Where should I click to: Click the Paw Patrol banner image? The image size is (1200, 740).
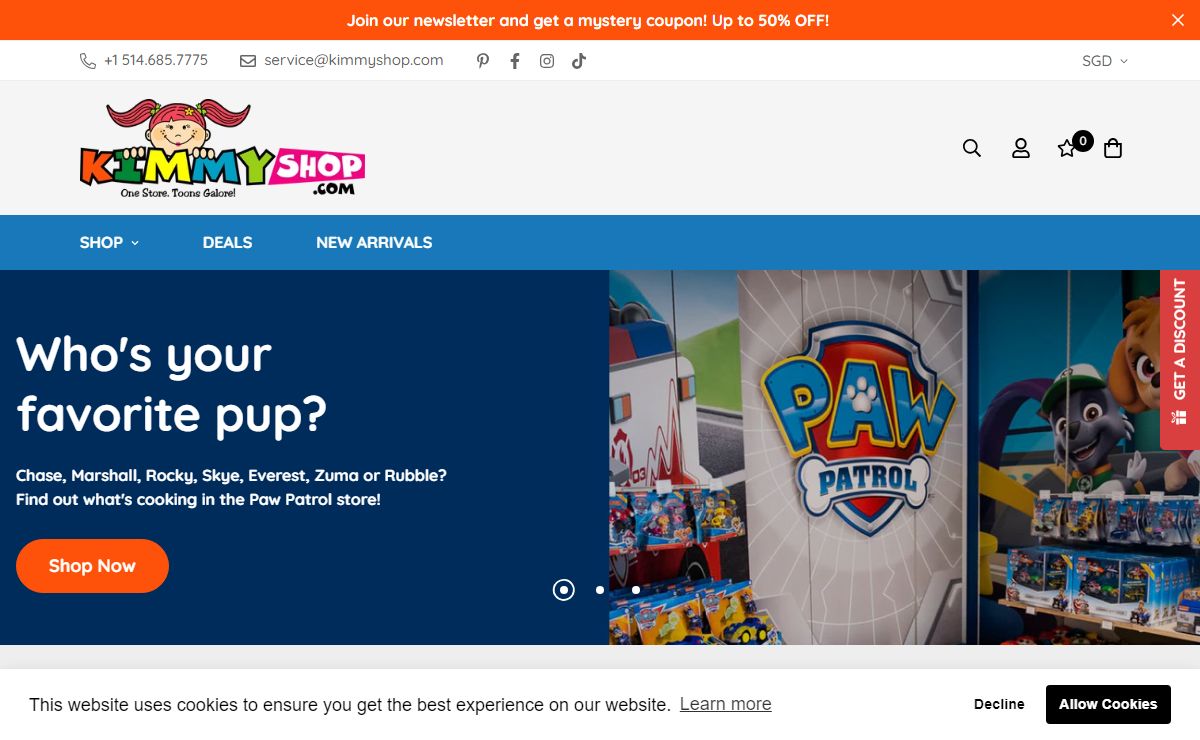pyautogui.click(x=904, y=457)
